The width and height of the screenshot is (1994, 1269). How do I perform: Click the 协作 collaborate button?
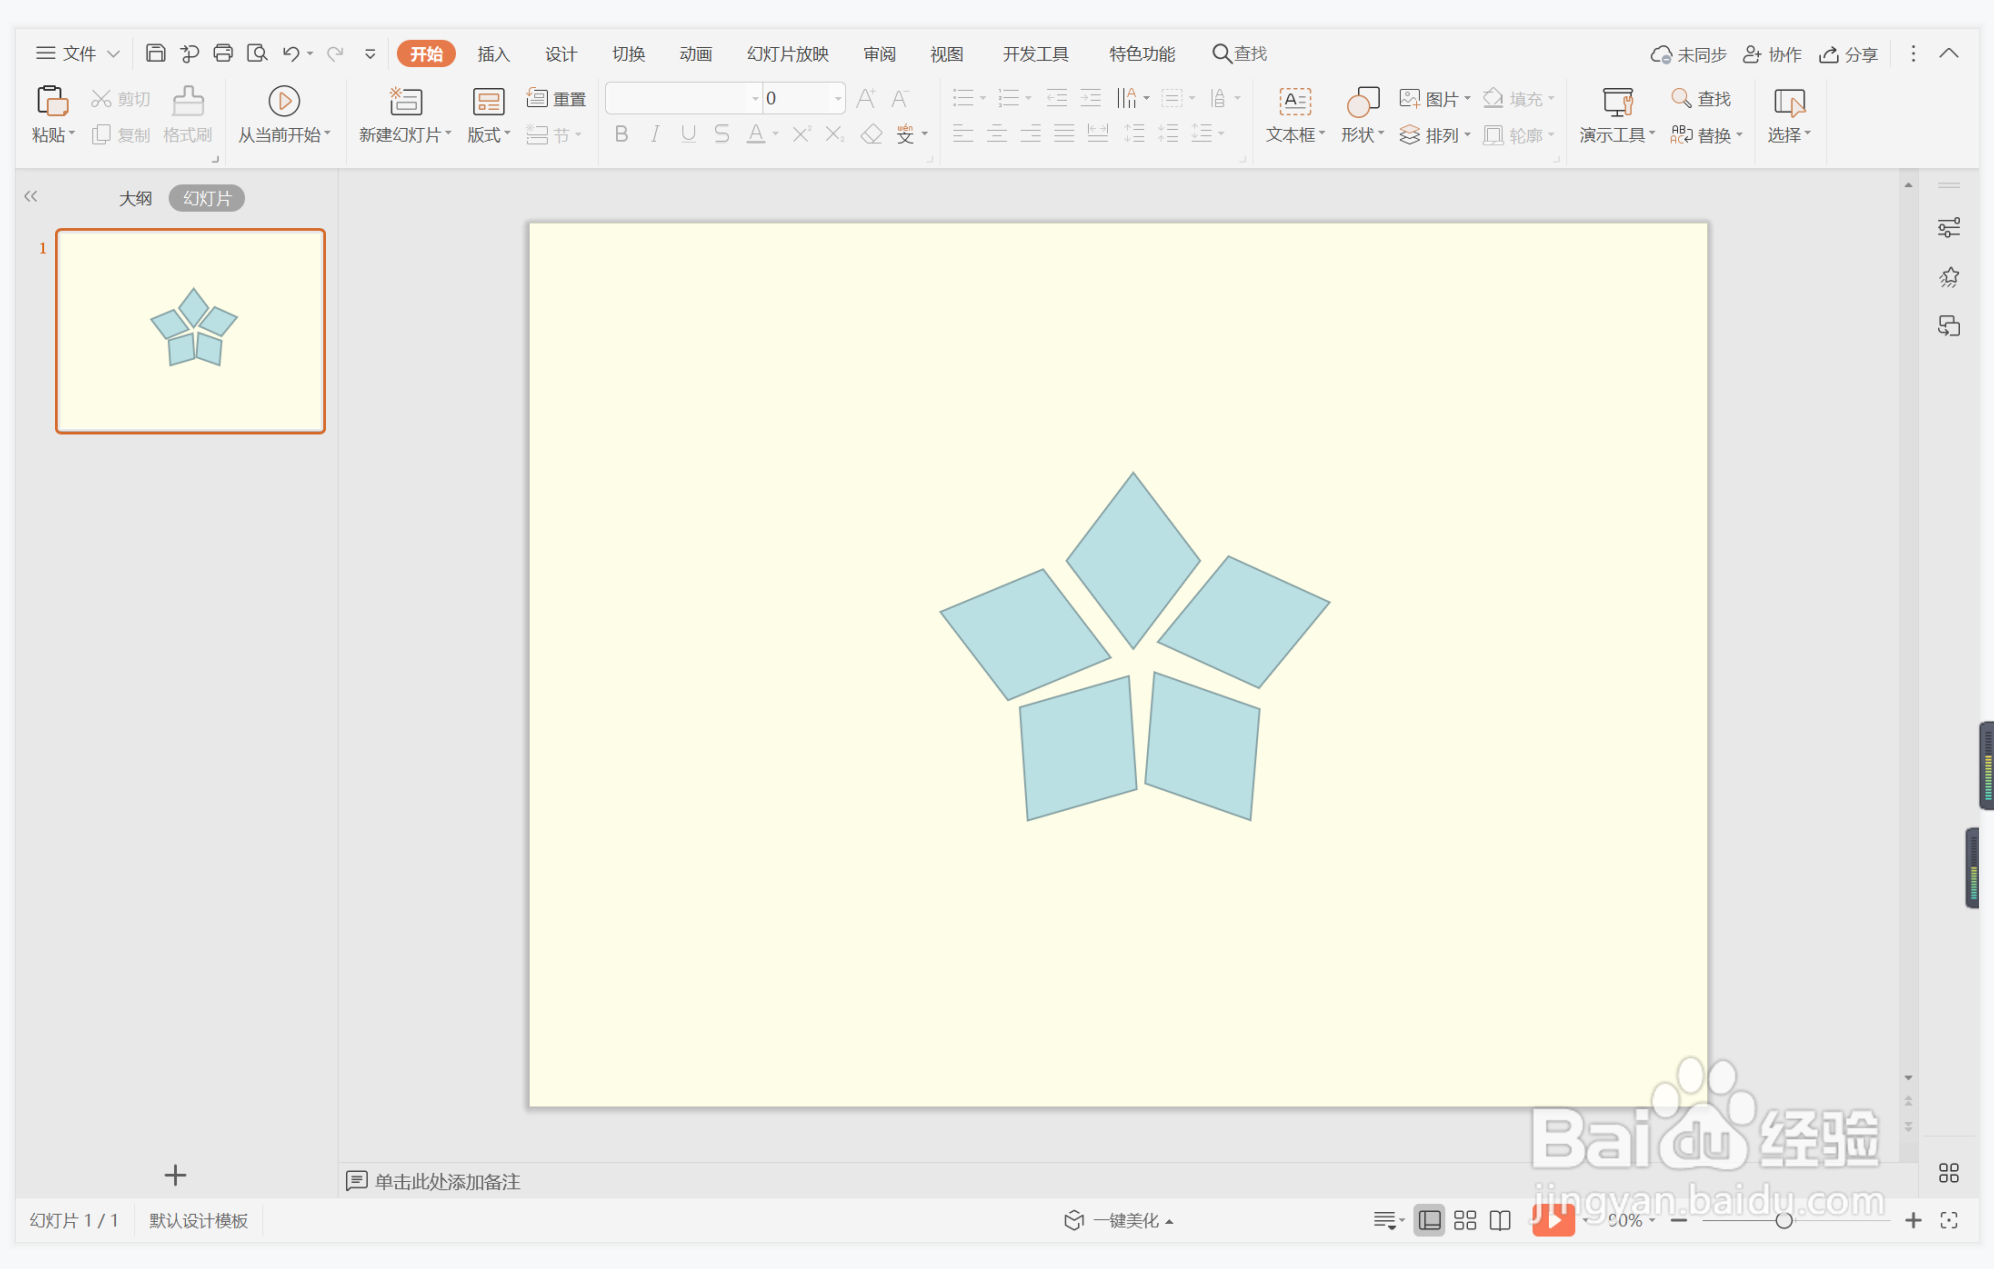point(1772,54)
